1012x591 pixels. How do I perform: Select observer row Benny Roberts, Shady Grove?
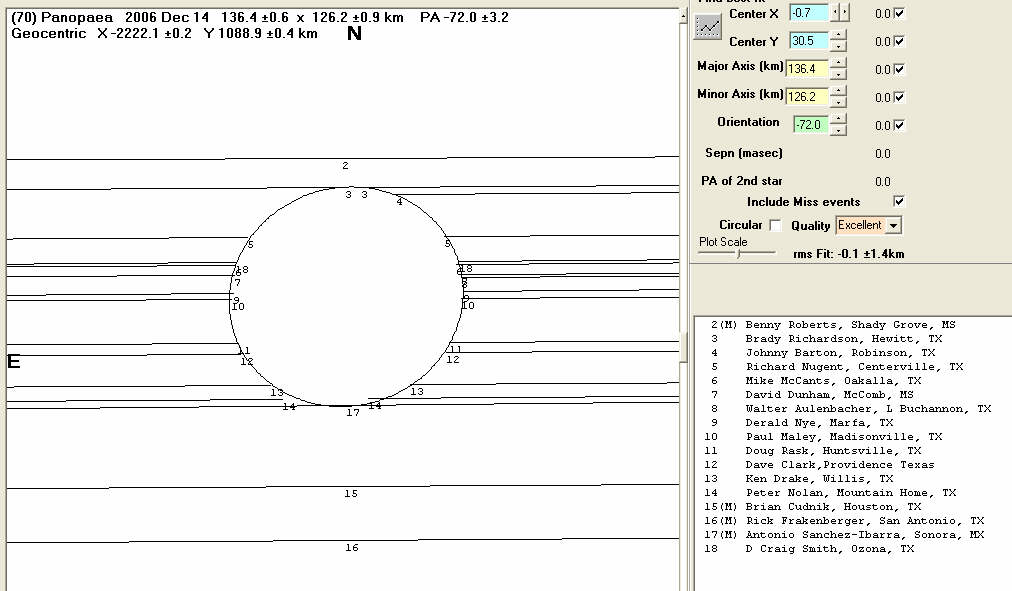click(x=833, y=325)
